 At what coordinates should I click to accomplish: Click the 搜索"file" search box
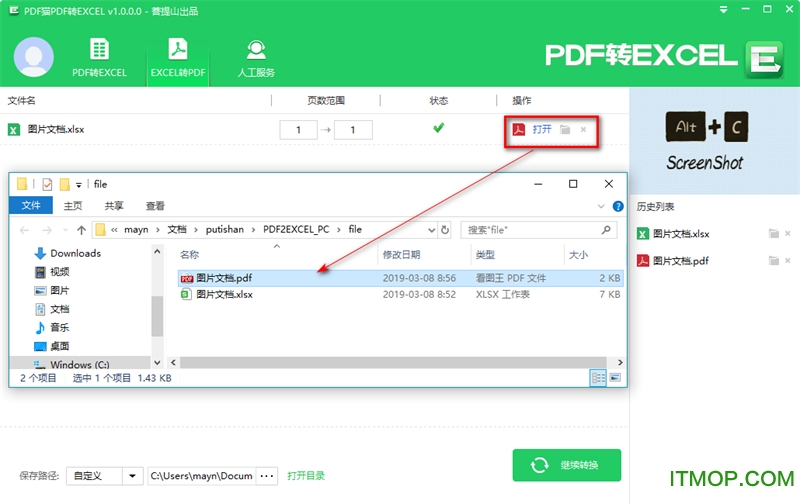[539, 230]
